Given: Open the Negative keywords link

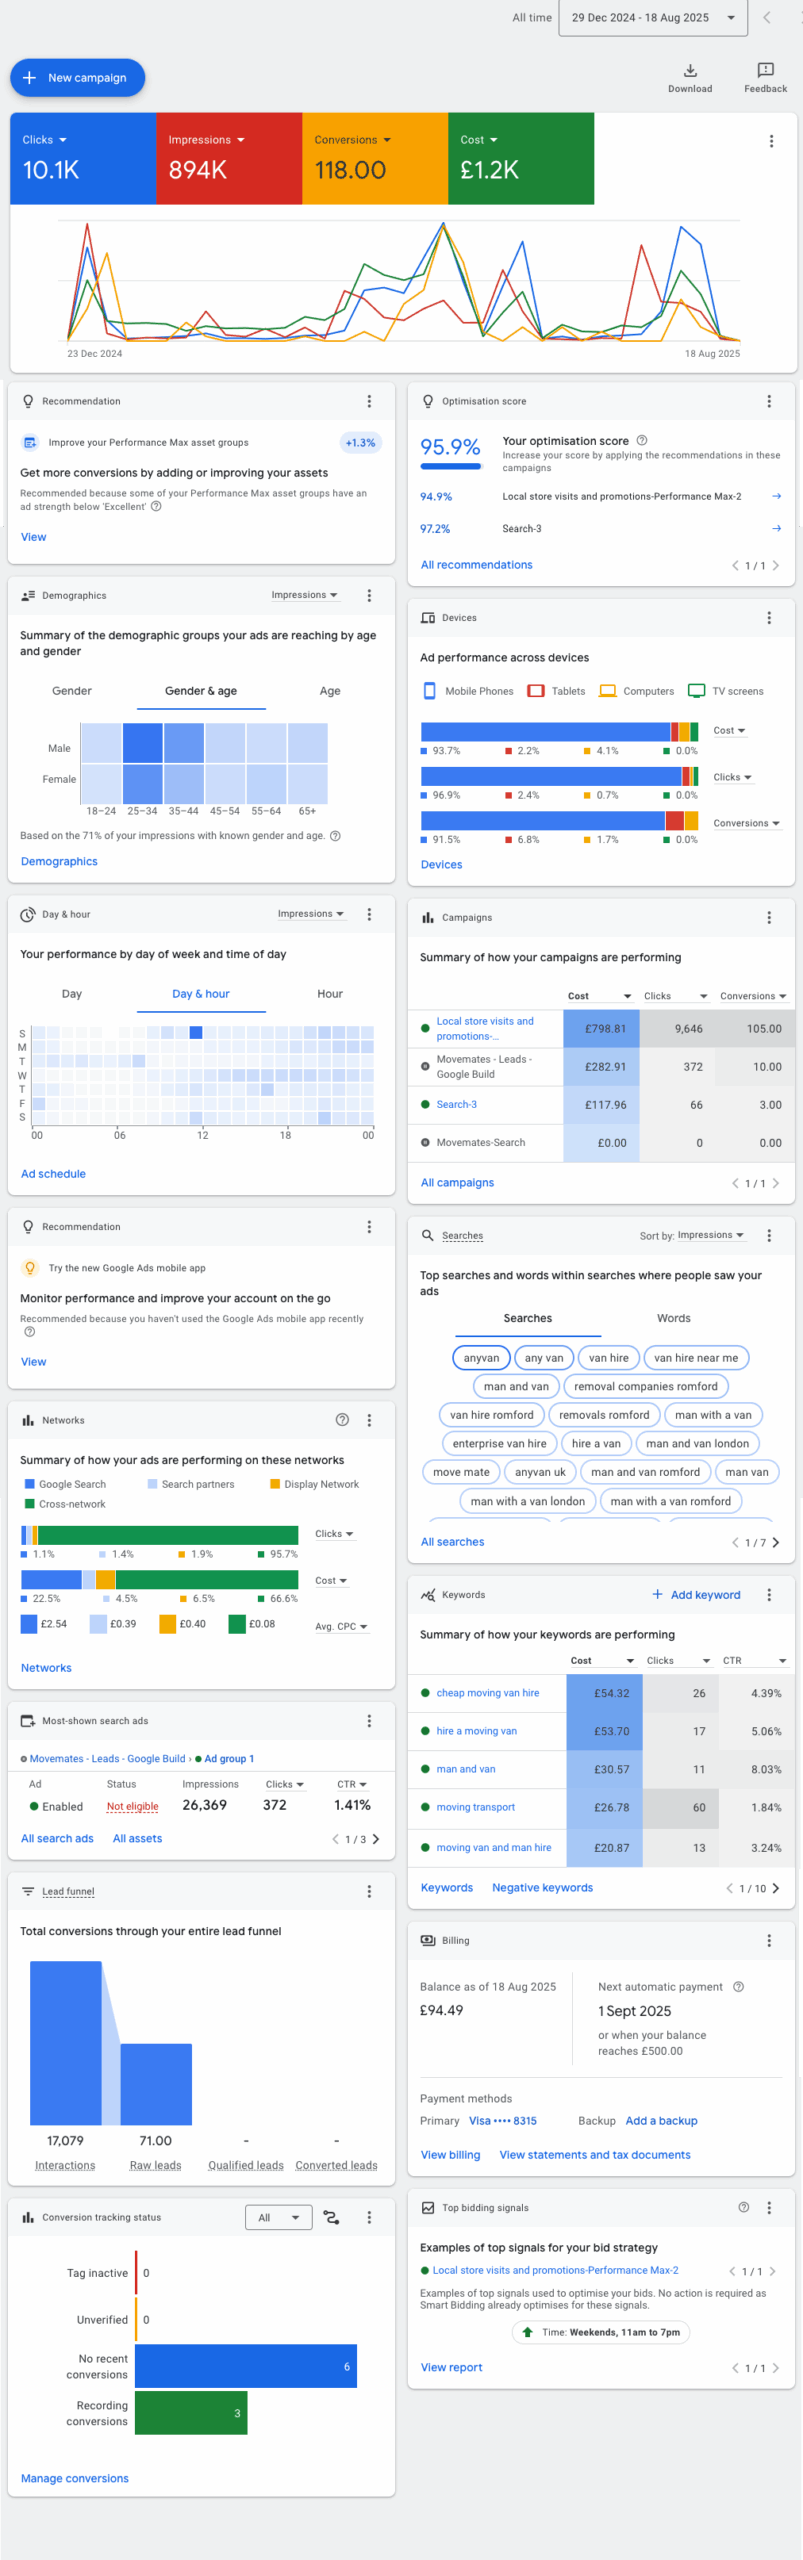Looking at the screenshot, I should (542, 1888).
